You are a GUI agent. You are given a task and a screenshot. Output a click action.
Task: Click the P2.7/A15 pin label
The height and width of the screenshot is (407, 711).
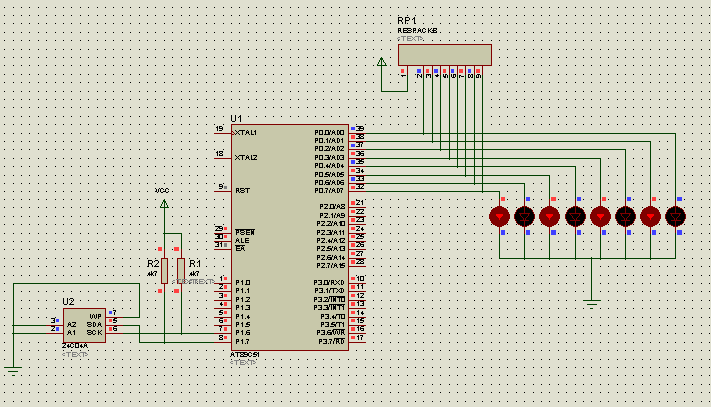tap(331, 265)
